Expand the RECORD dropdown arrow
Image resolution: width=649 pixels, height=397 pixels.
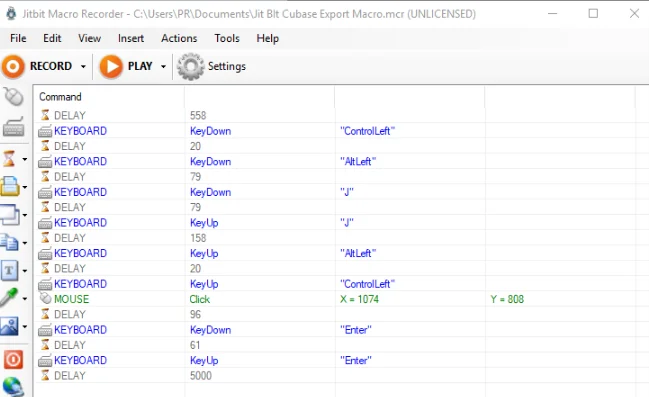(x=83, y=67)
